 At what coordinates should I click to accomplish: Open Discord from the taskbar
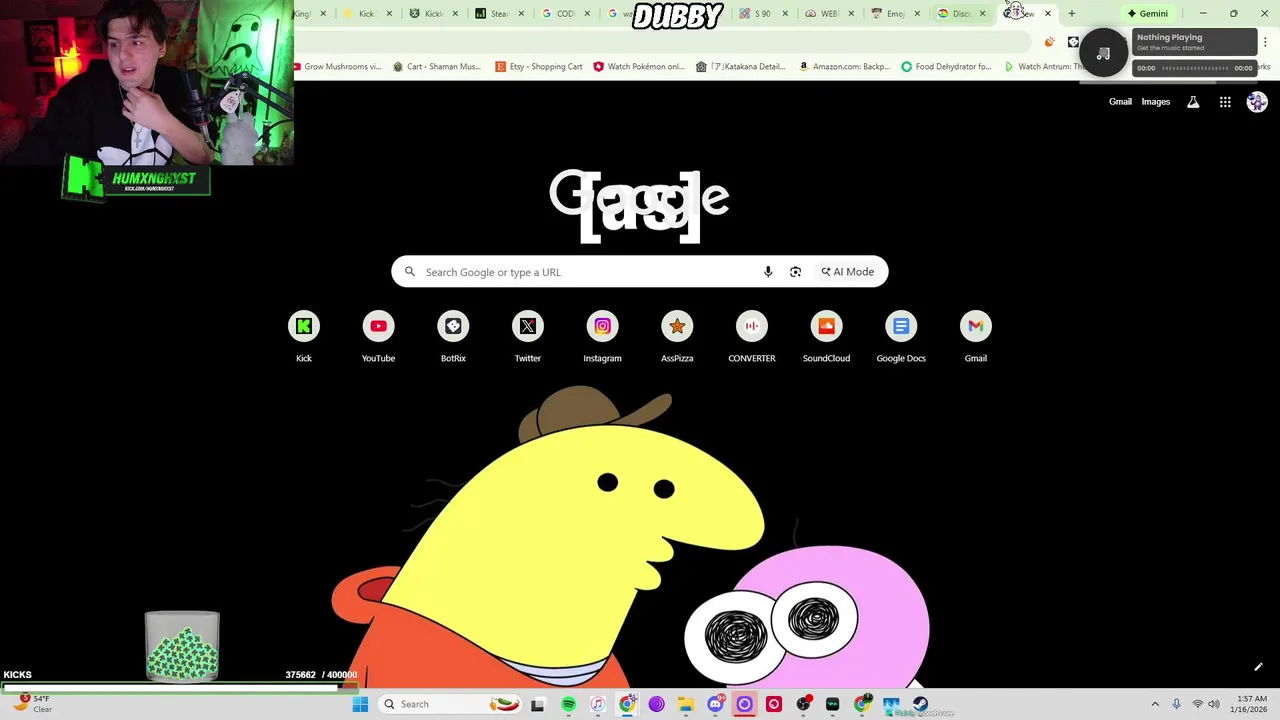(x=715, y=704)
